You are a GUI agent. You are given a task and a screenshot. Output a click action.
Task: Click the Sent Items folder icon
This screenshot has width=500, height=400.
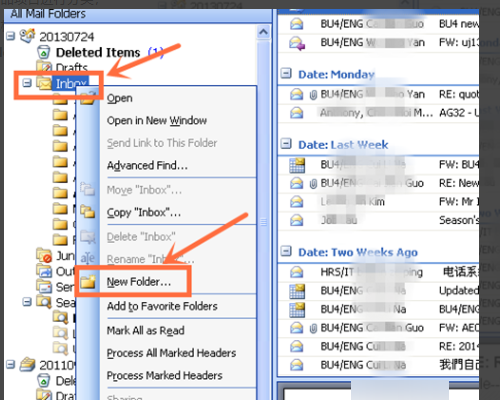pyautogui.click(x=44, y=286)
